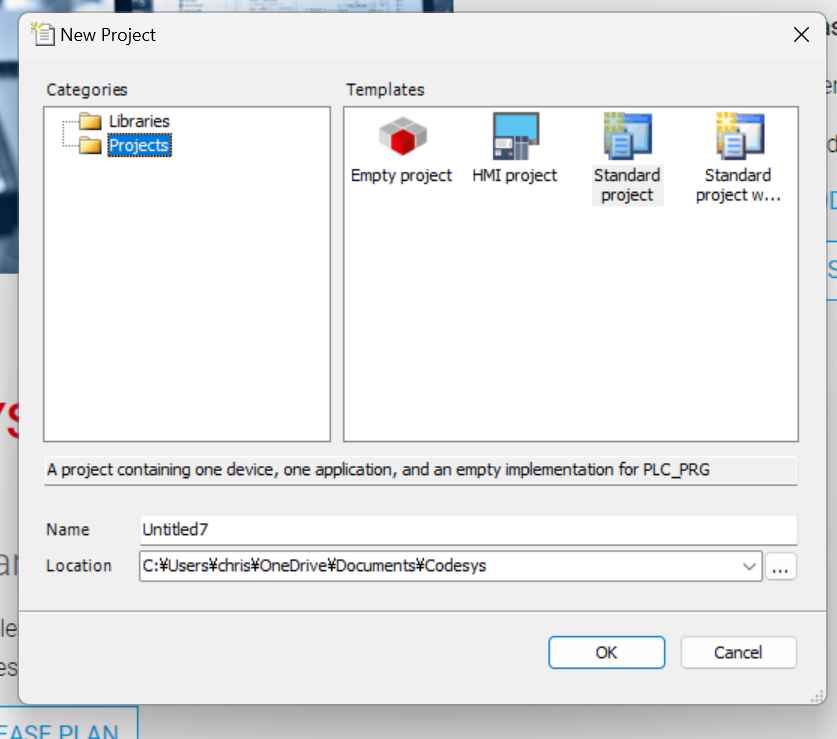837x739 pixels.
Task: Open folder browser with ellipsis button
Action: tap(780, 567)
